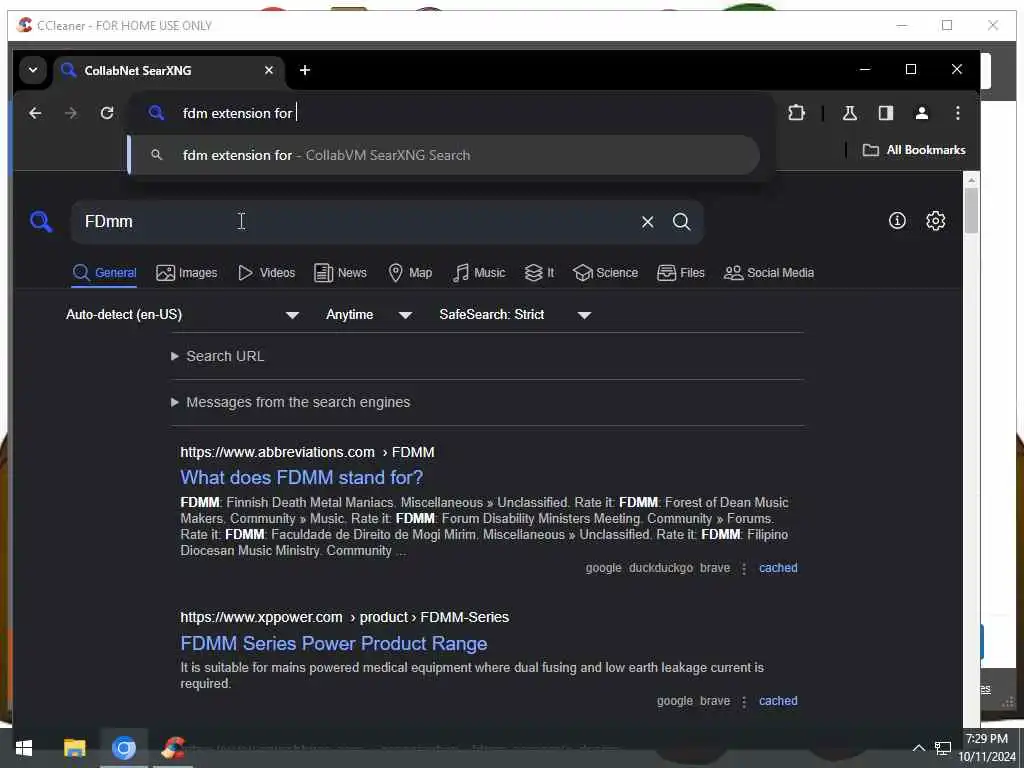Open the profile avatar menu
The image size is (1024, 768).
coord(921,113)
